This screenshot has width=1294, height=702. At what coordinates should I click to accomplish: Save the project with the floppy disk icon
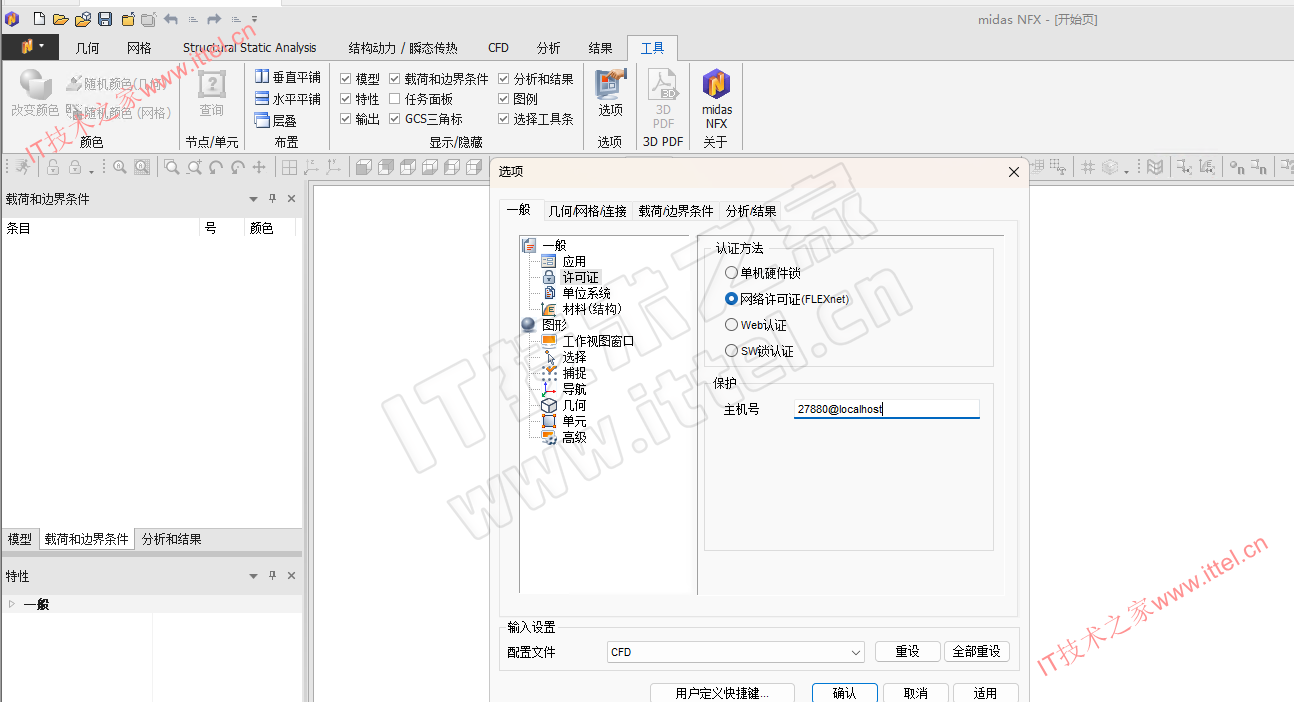(105, 19)
